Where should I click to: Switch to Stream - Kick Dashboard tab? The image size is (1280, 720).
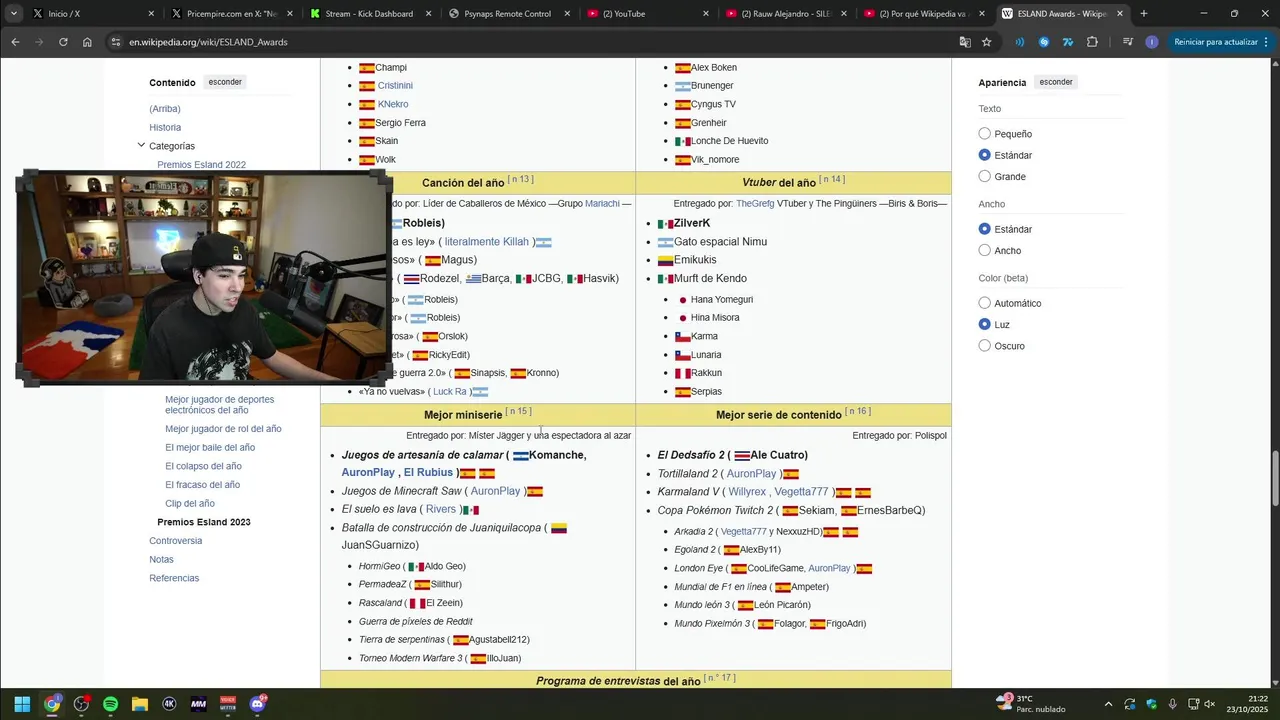pos(370,14)
